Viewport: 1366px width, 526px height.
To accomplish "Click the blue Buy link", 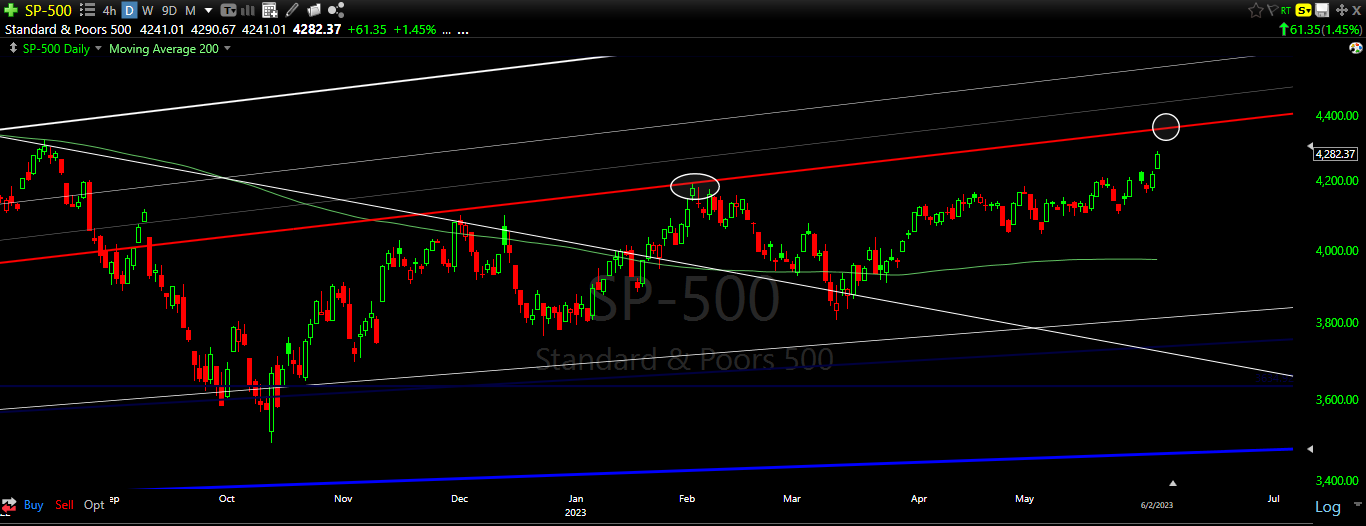I will pos(33,505).
